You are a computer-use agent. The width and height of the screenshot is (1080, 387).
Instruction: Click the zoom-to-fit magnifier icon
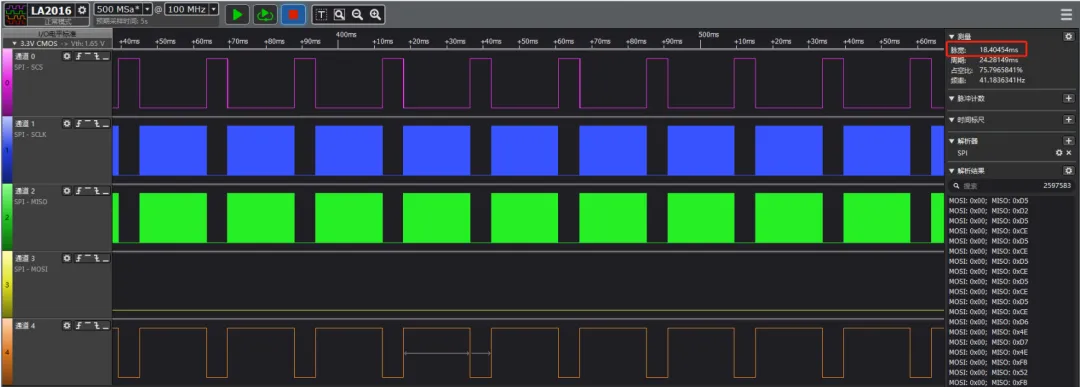(x=340, y=14)
